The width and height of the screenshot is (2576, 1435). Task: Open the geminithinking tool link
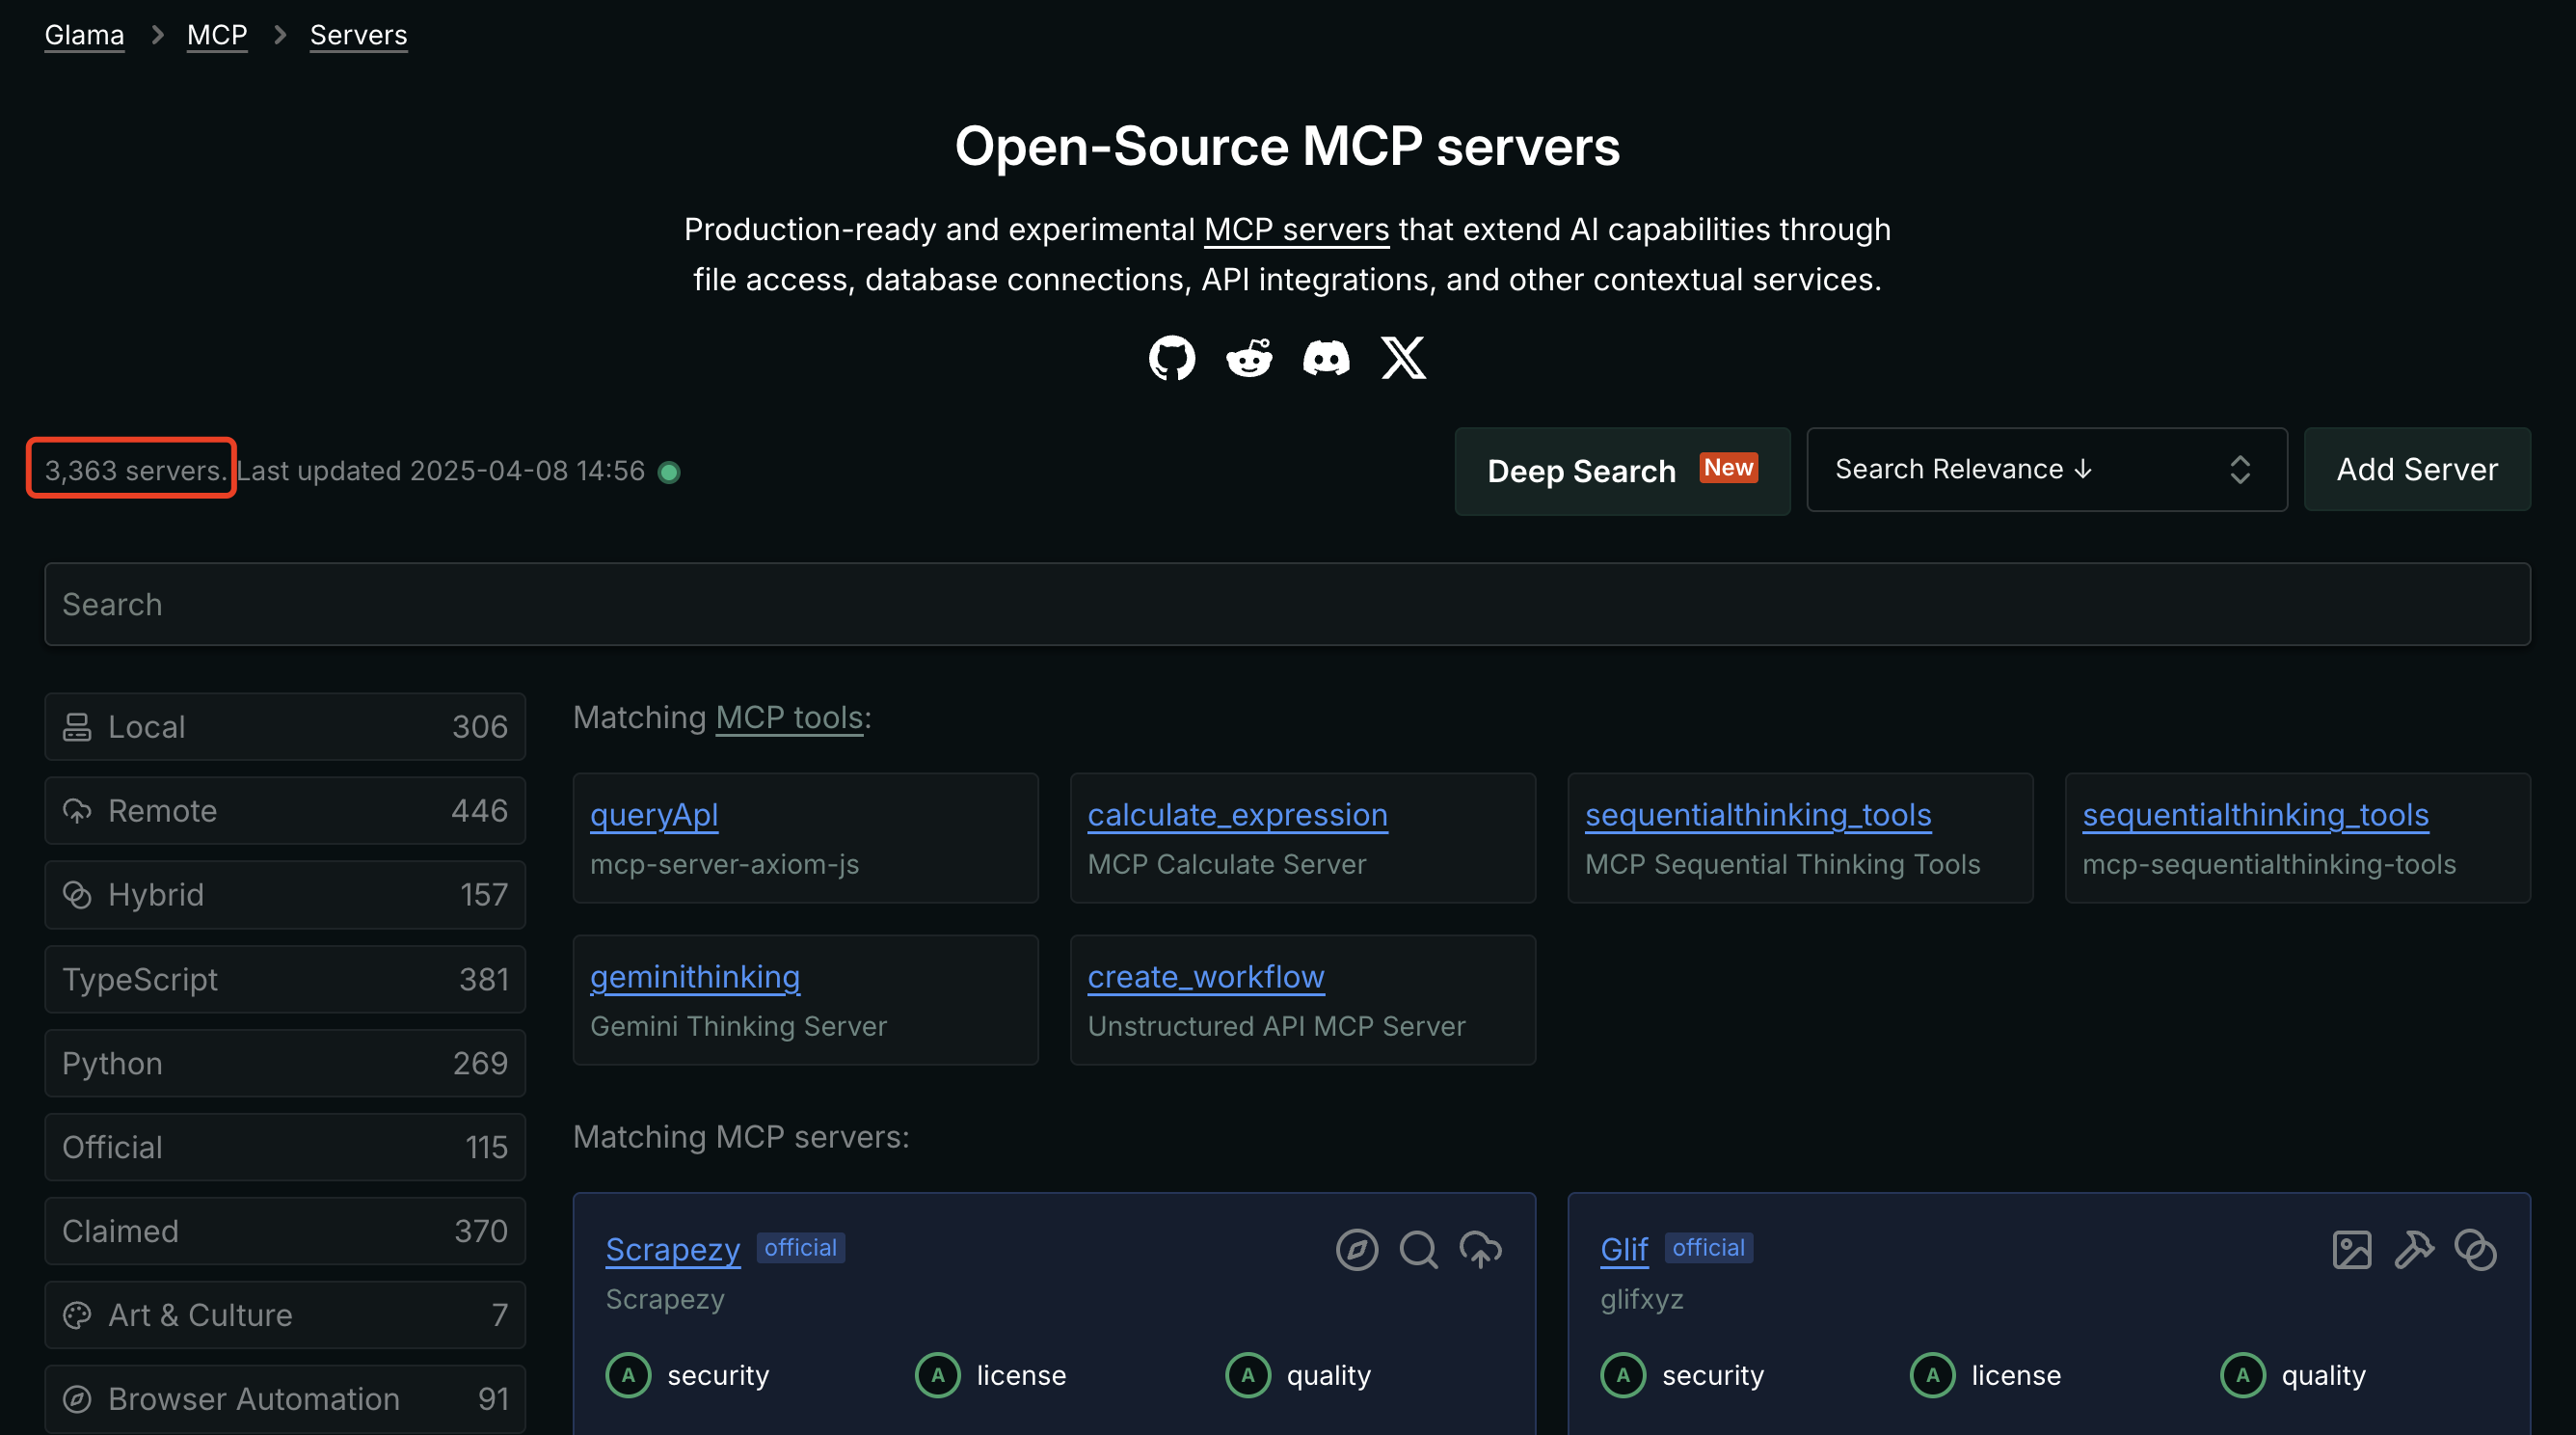[695, 977]
